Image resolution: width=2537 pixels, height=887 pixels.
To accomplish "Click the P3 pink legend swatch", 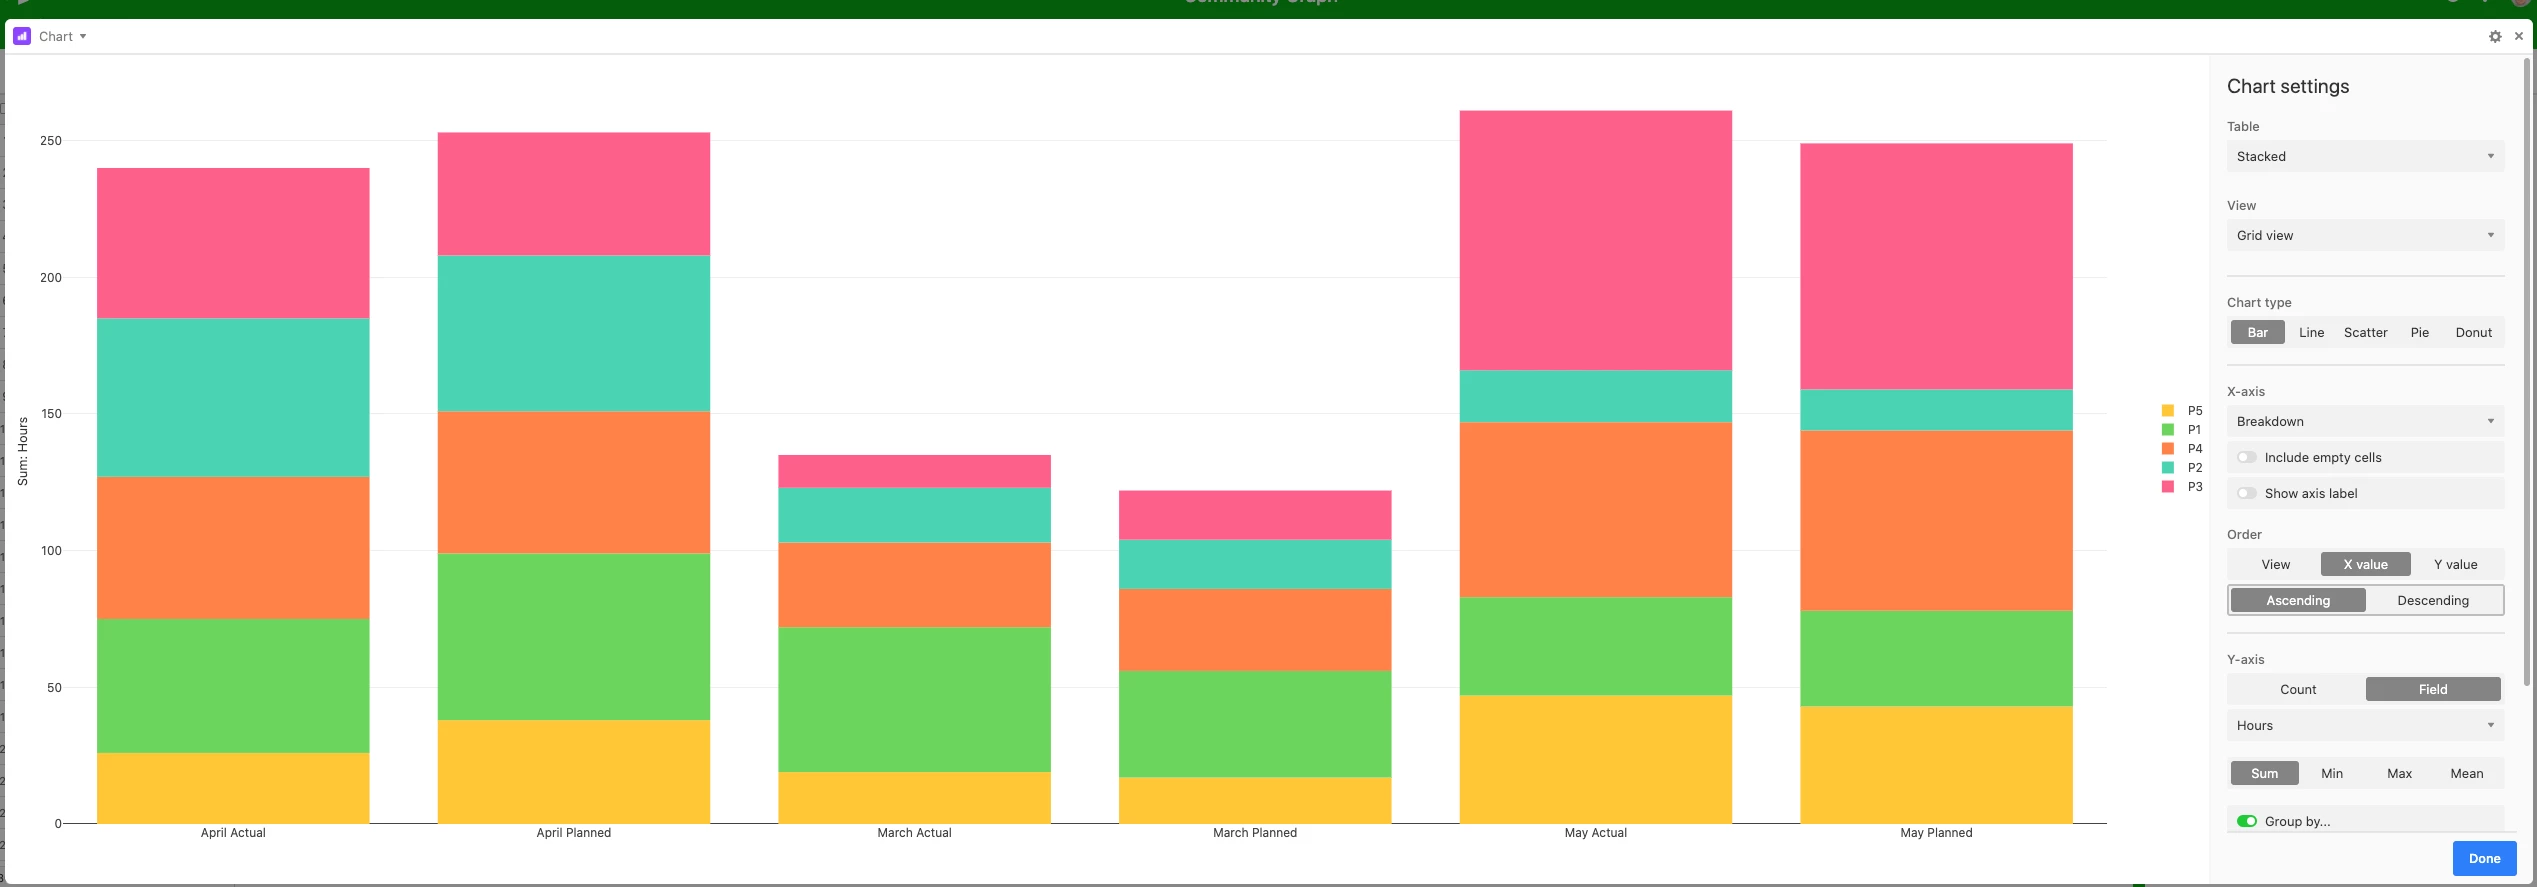I will point(2168,487).
